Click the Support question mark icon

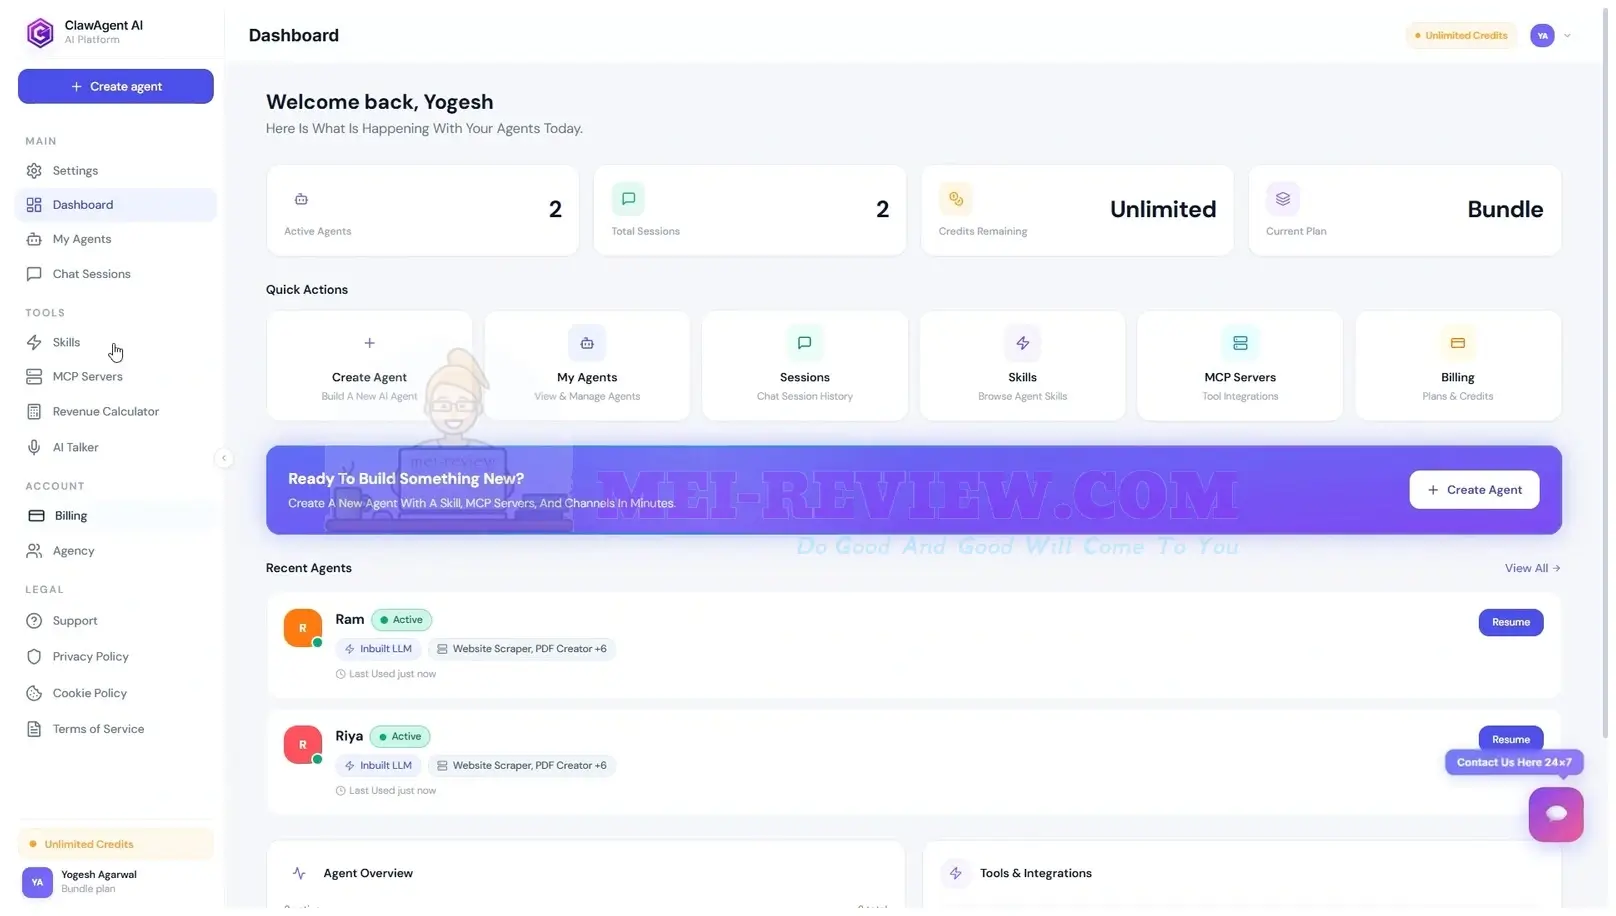click(x=34, y=621)
